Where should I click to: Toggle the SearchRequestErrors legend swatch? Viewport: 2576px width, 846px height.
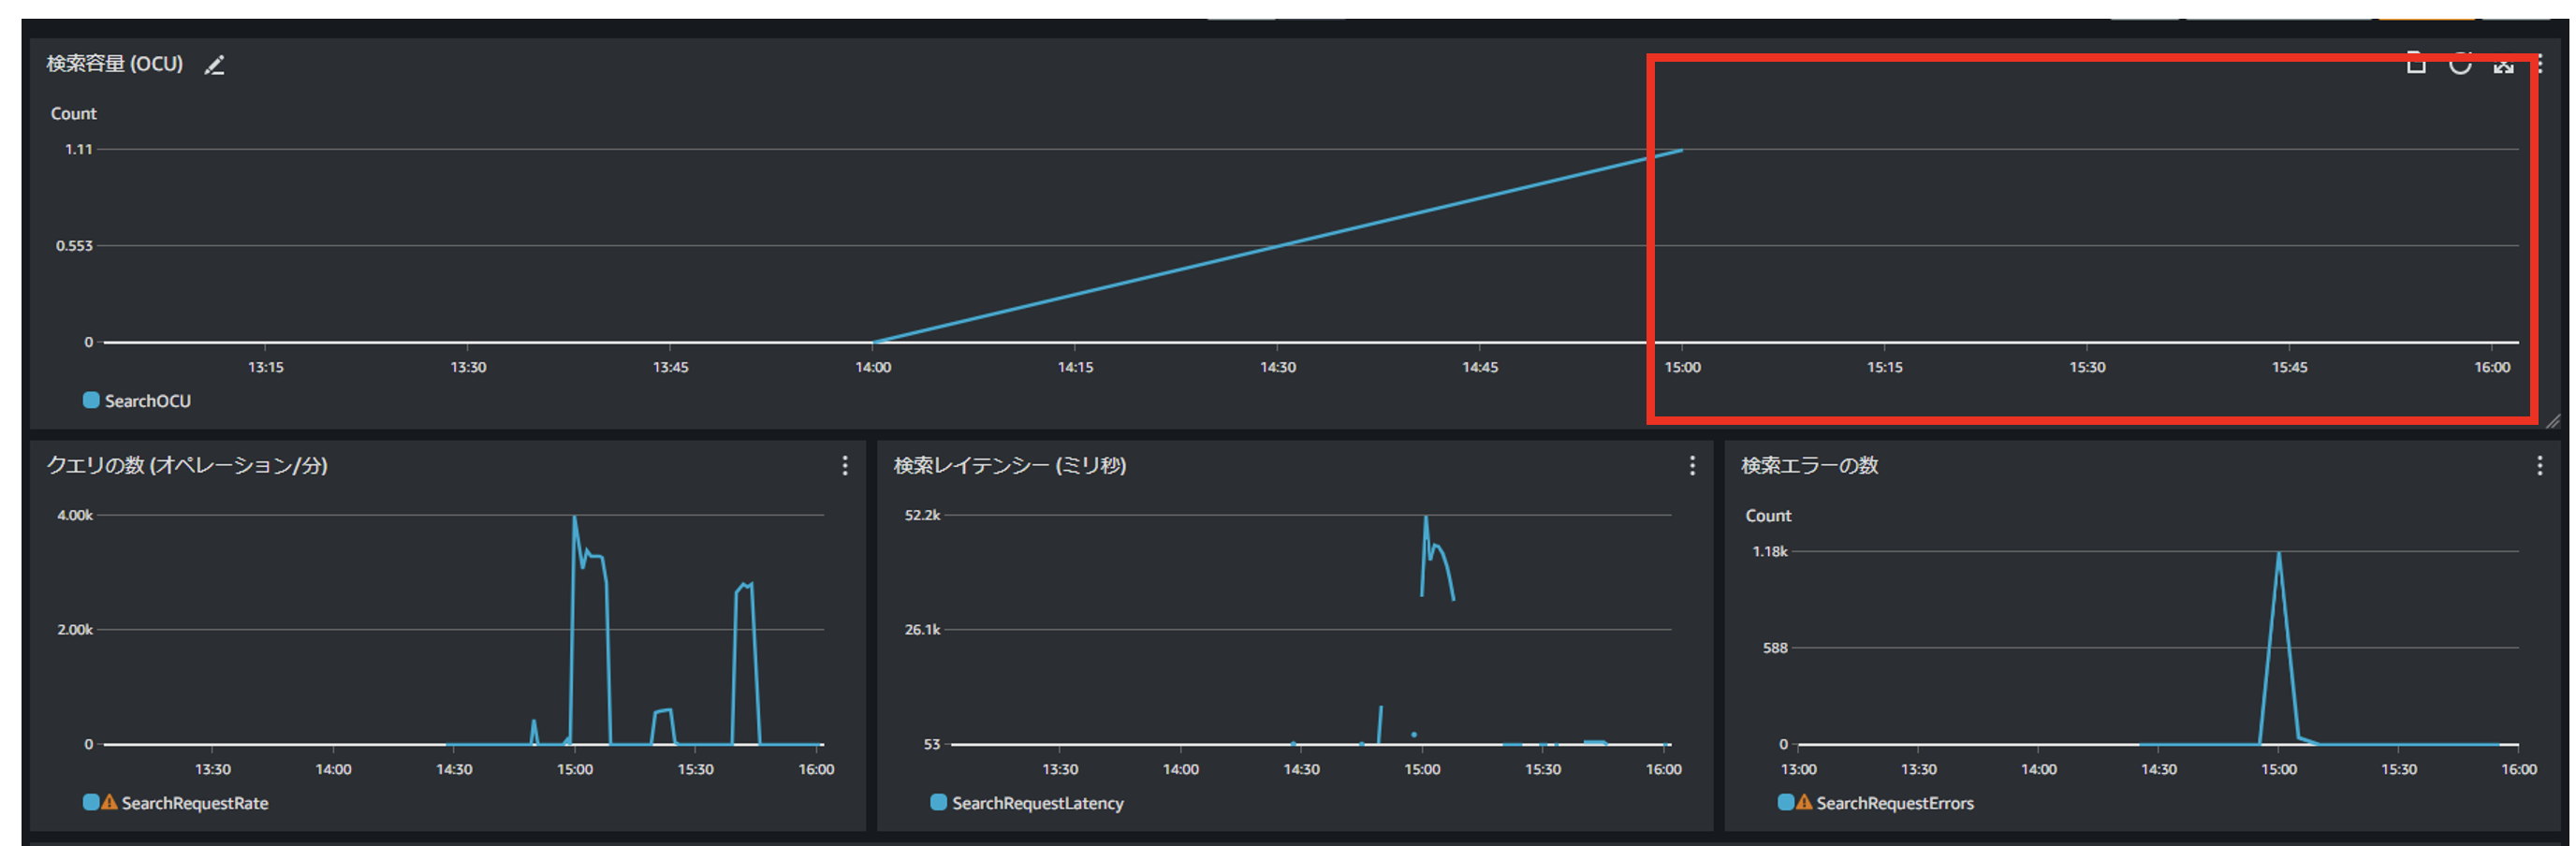1785,803
